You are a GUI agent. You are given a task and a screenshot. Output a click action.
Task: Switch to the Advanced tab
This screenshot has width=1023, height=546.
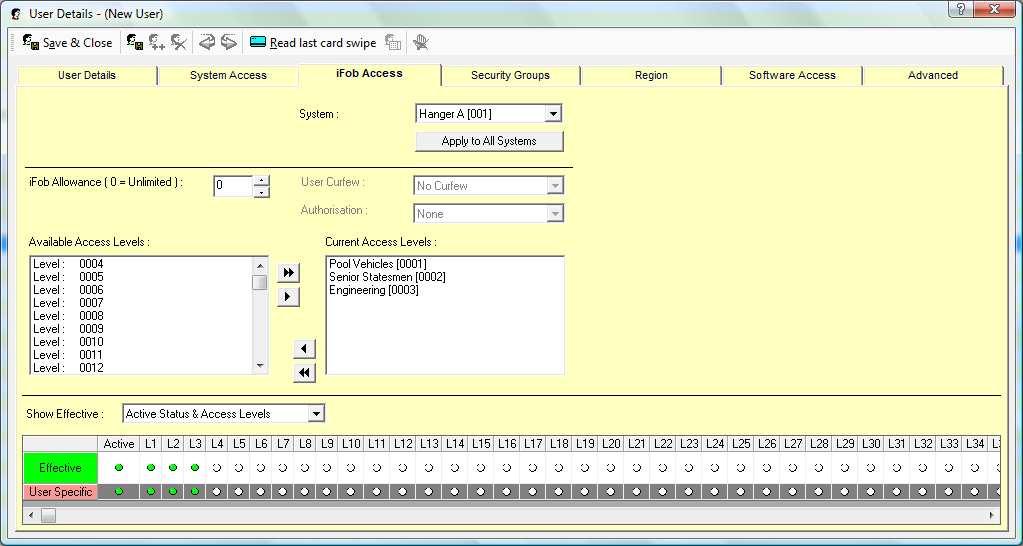933,75
